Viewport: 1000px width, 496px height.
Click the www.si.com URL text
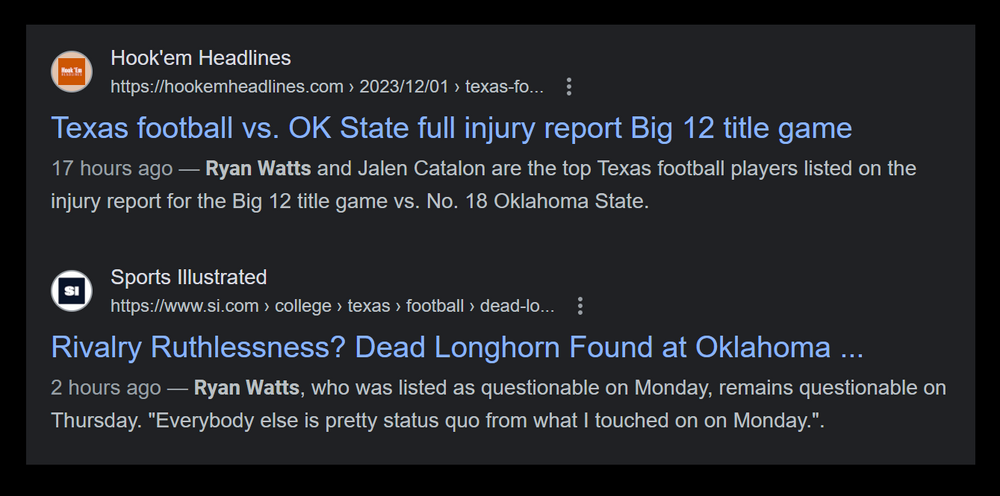[184, 306]
